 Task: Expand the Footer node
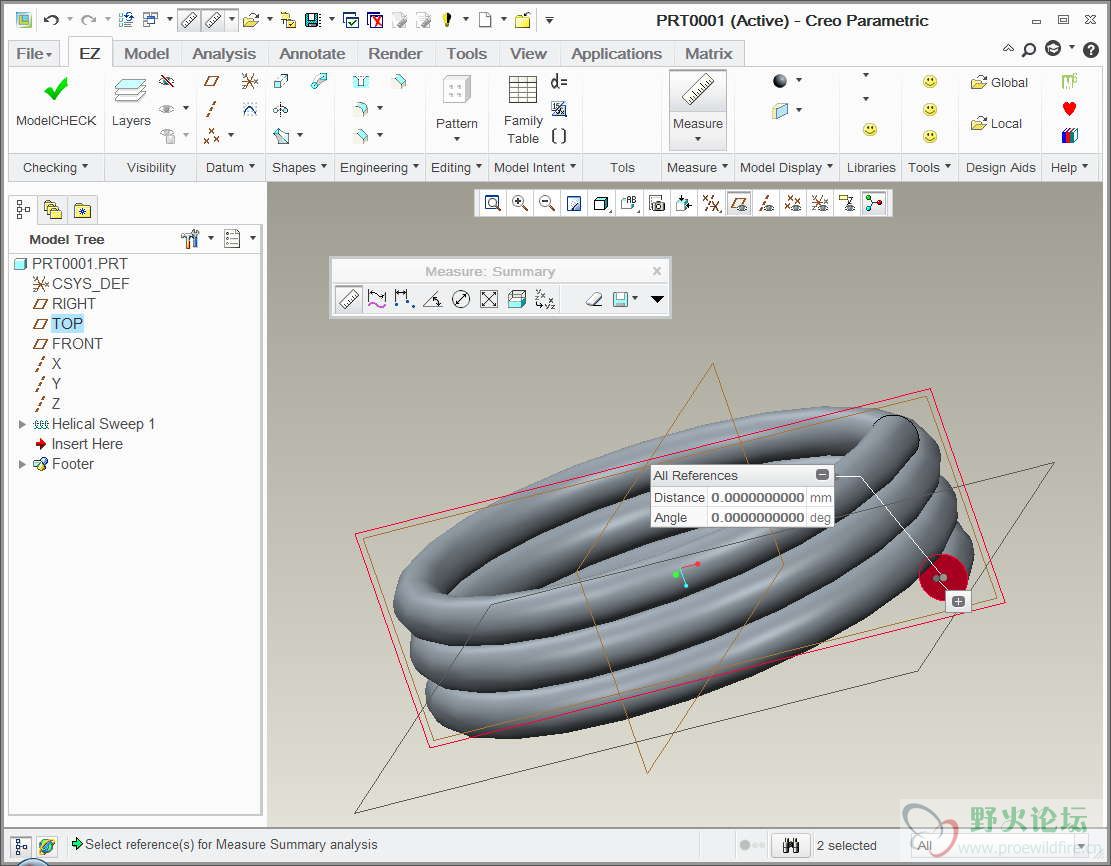tap(22, 464)
